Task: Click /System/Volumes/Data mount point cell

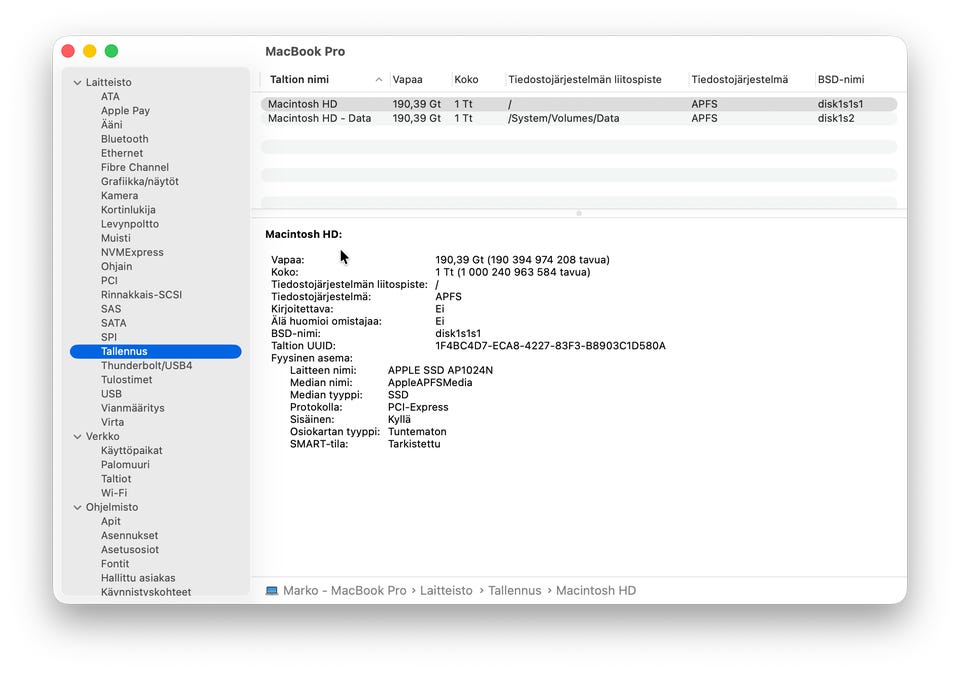Action: 563,118
